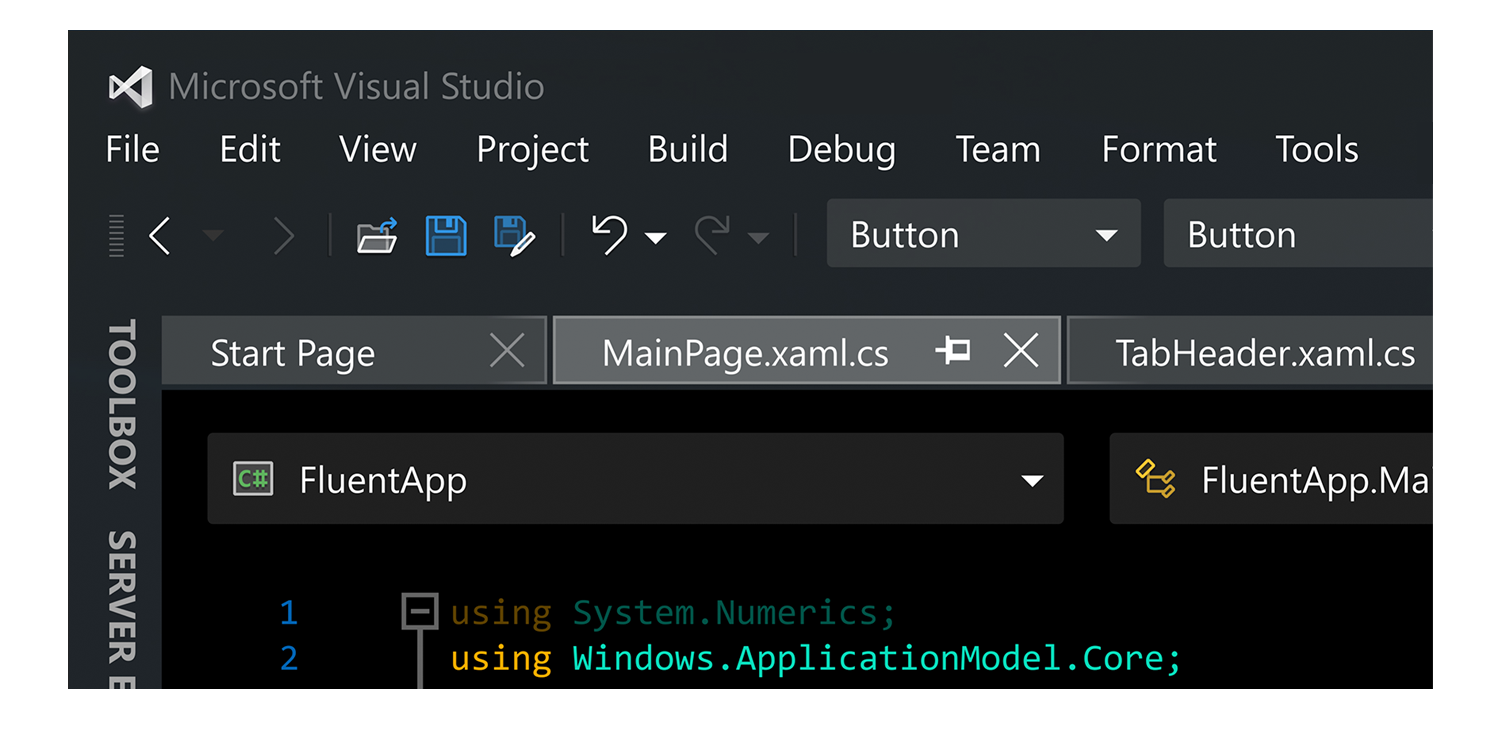1500x740 pixels.
Task: Open the undo history dropdown arrow
Action: click(655, 238)
